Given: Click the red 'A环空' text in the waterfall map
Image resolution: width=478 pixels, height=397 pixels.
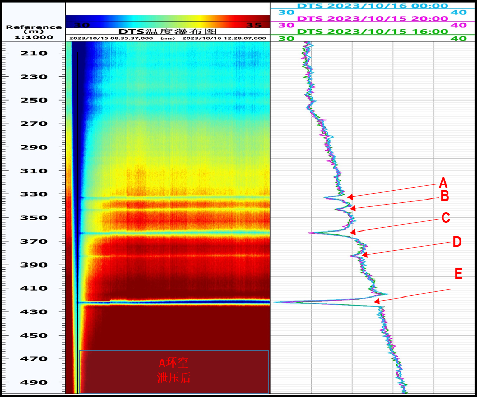Looking at the screenshot, I should (x=173, y=362).
